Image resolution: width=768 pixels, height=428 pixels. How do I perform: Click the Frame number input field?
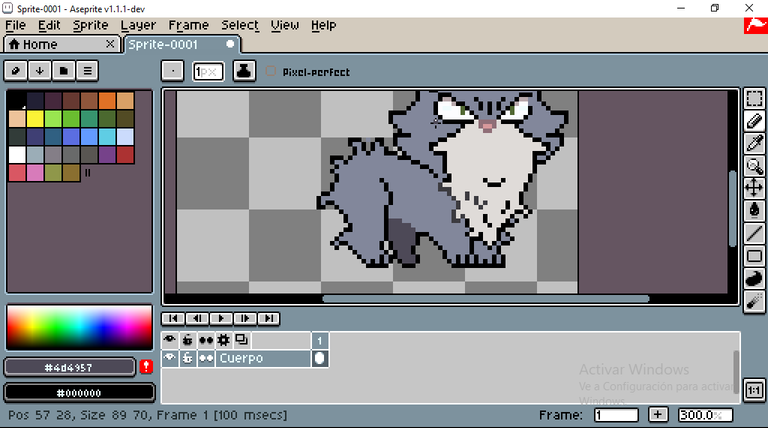point(616,415)
